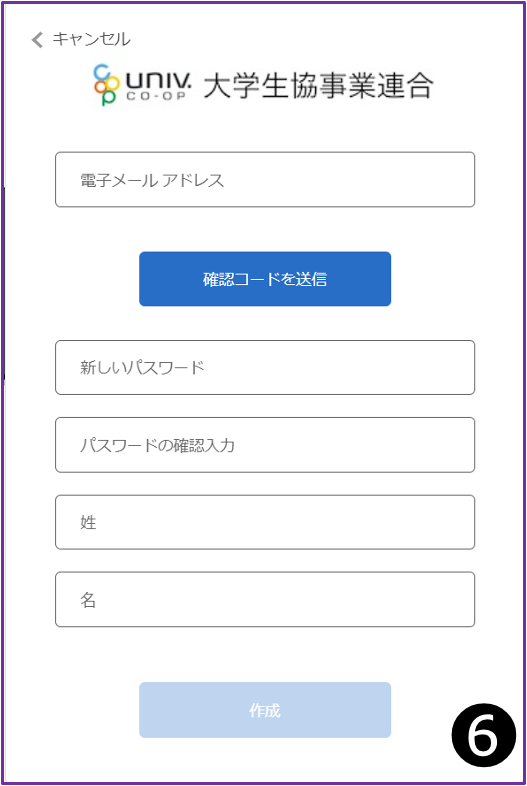Viewport: 527px width, 786px height.
Task: Click the univ. CO-OP wordmark logo
Action: (158, 86)
